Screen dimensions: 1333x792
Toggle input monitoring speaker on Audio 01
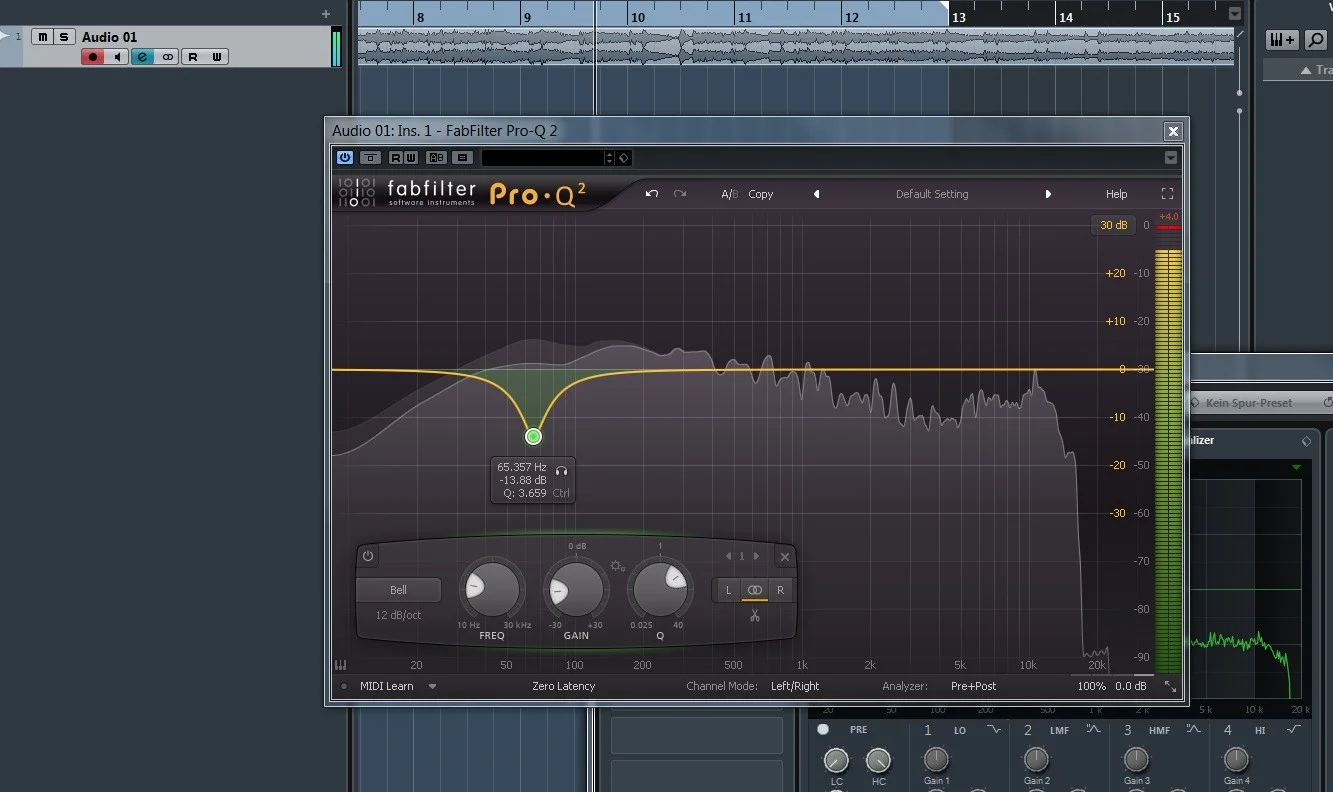[x=118, y=57]
